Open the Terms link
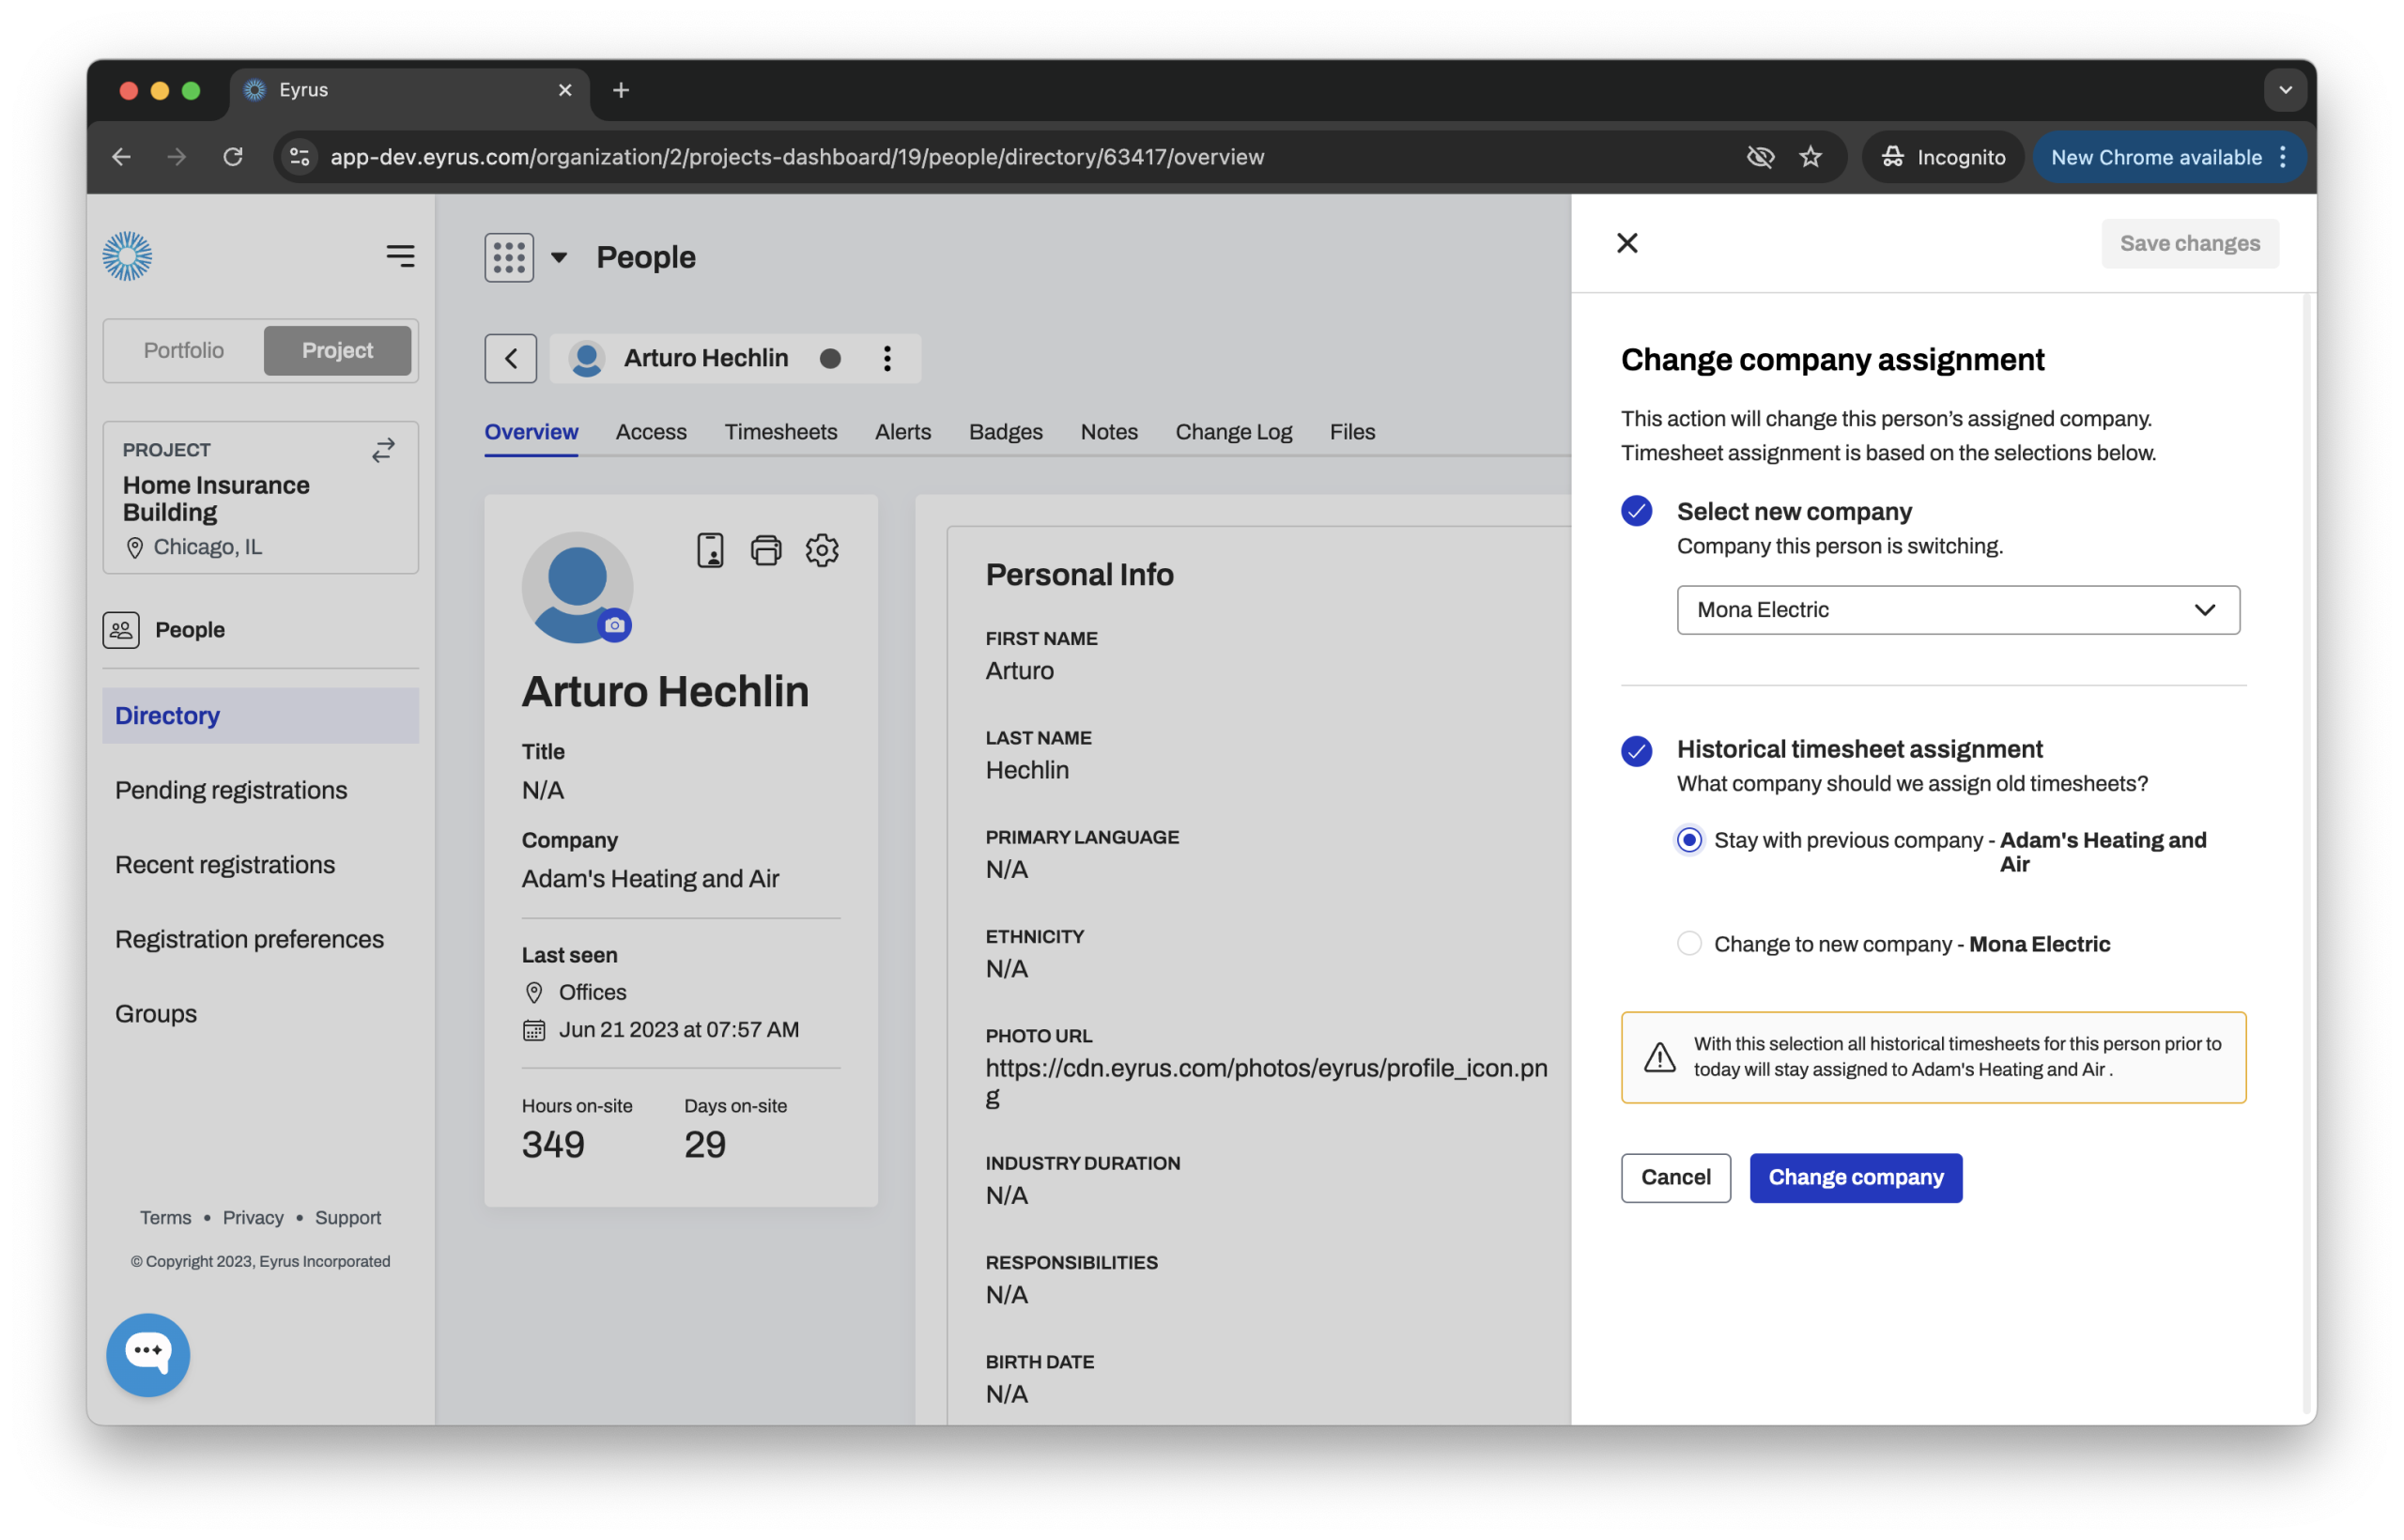The height and width of the screenshot is (1540, 2404). click(x=165, y=1217)
